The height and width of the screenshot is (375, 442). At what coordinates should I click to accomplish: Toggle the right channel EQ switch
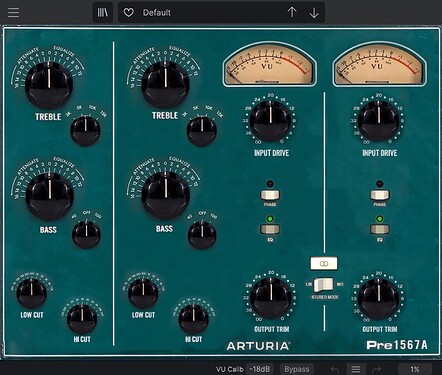[x=380, y=229]
